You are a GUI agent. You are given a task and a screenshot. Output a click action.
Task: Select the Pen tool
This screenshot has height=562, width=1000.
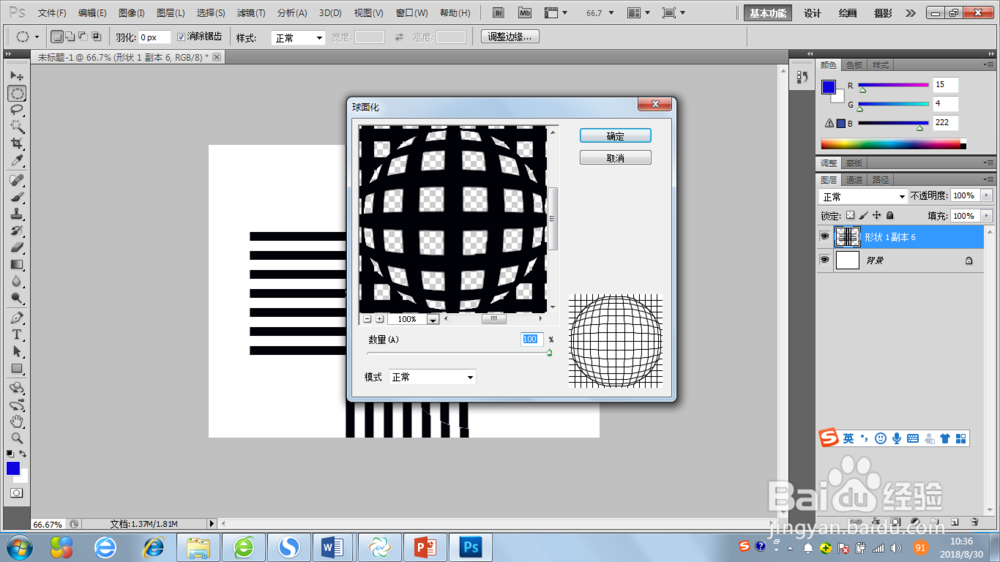(17, 318)
